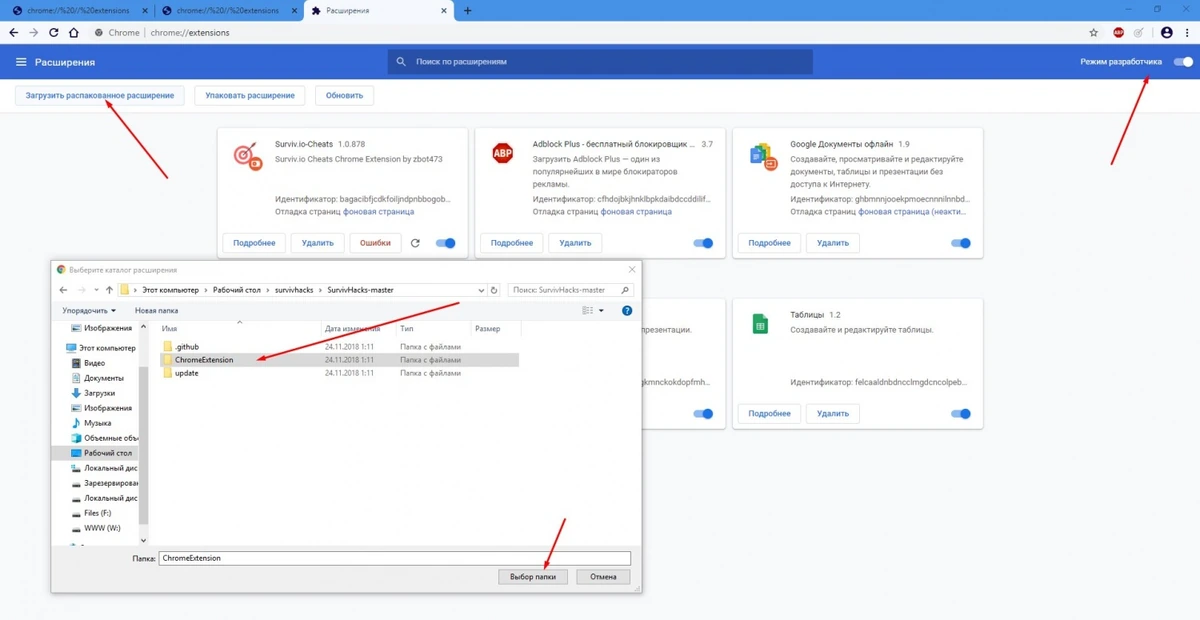Bookmark this page with the star icon
The width and height of the screenshot is (1200, 620).
(1094, 32)
